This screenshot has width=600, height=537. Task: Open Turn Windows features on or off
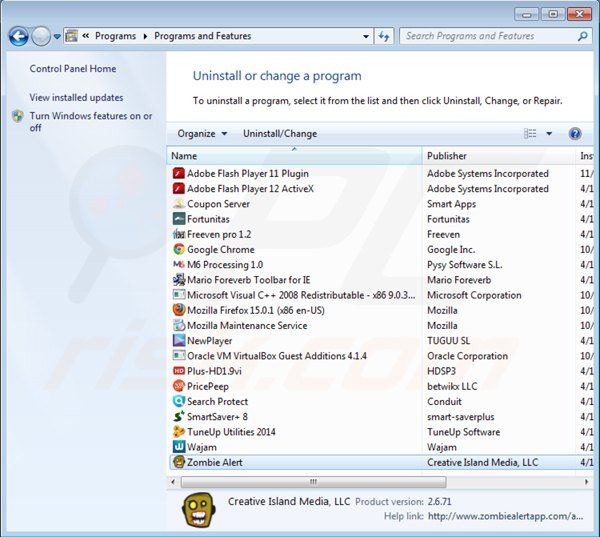[91, 121]
